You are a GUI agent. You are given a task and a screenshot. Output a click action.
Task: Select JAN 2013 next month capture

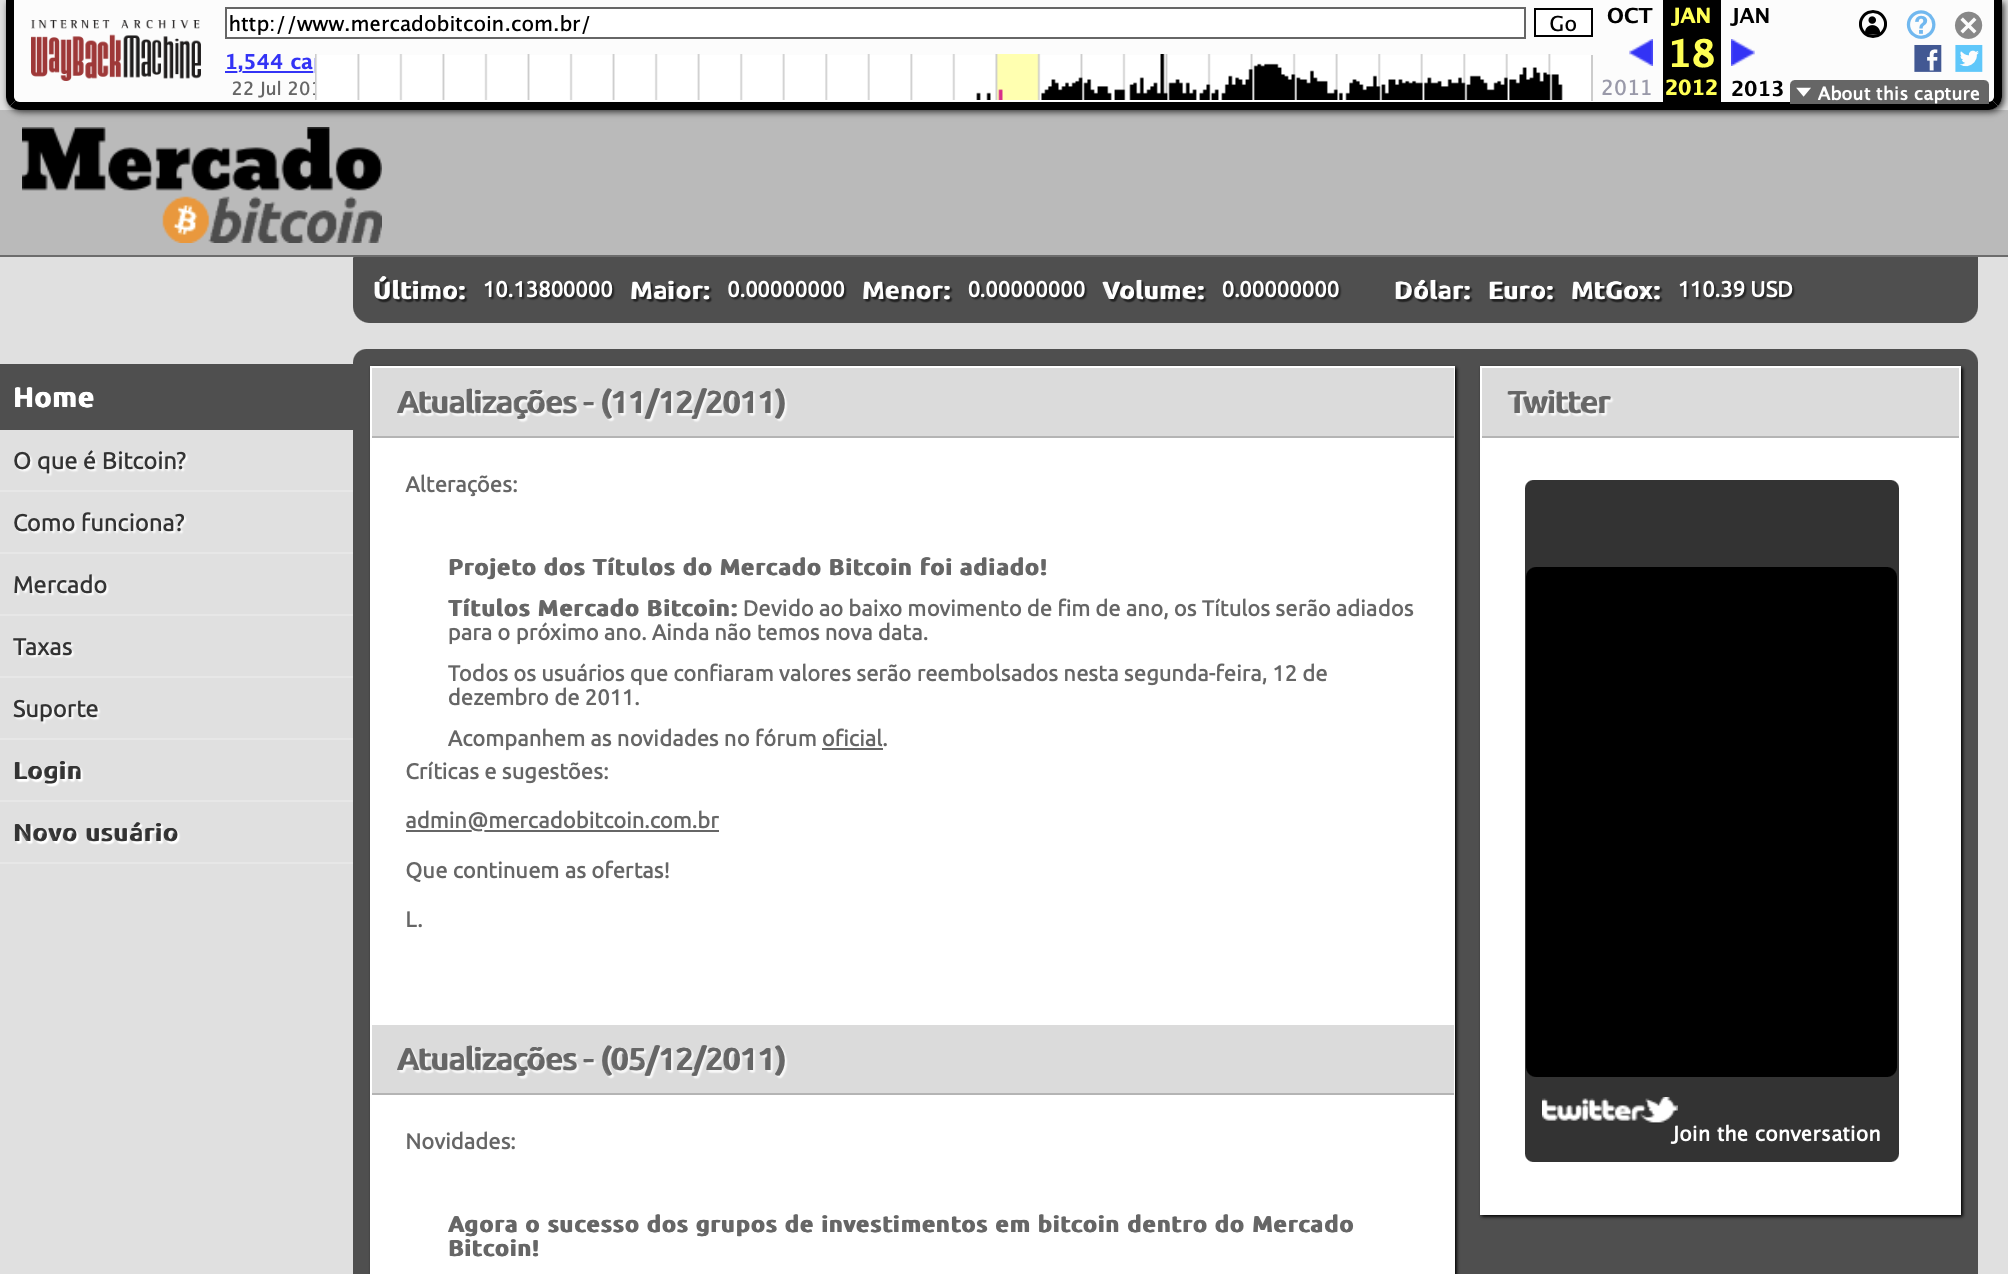pyautogui.click(x=1750, y=16)
